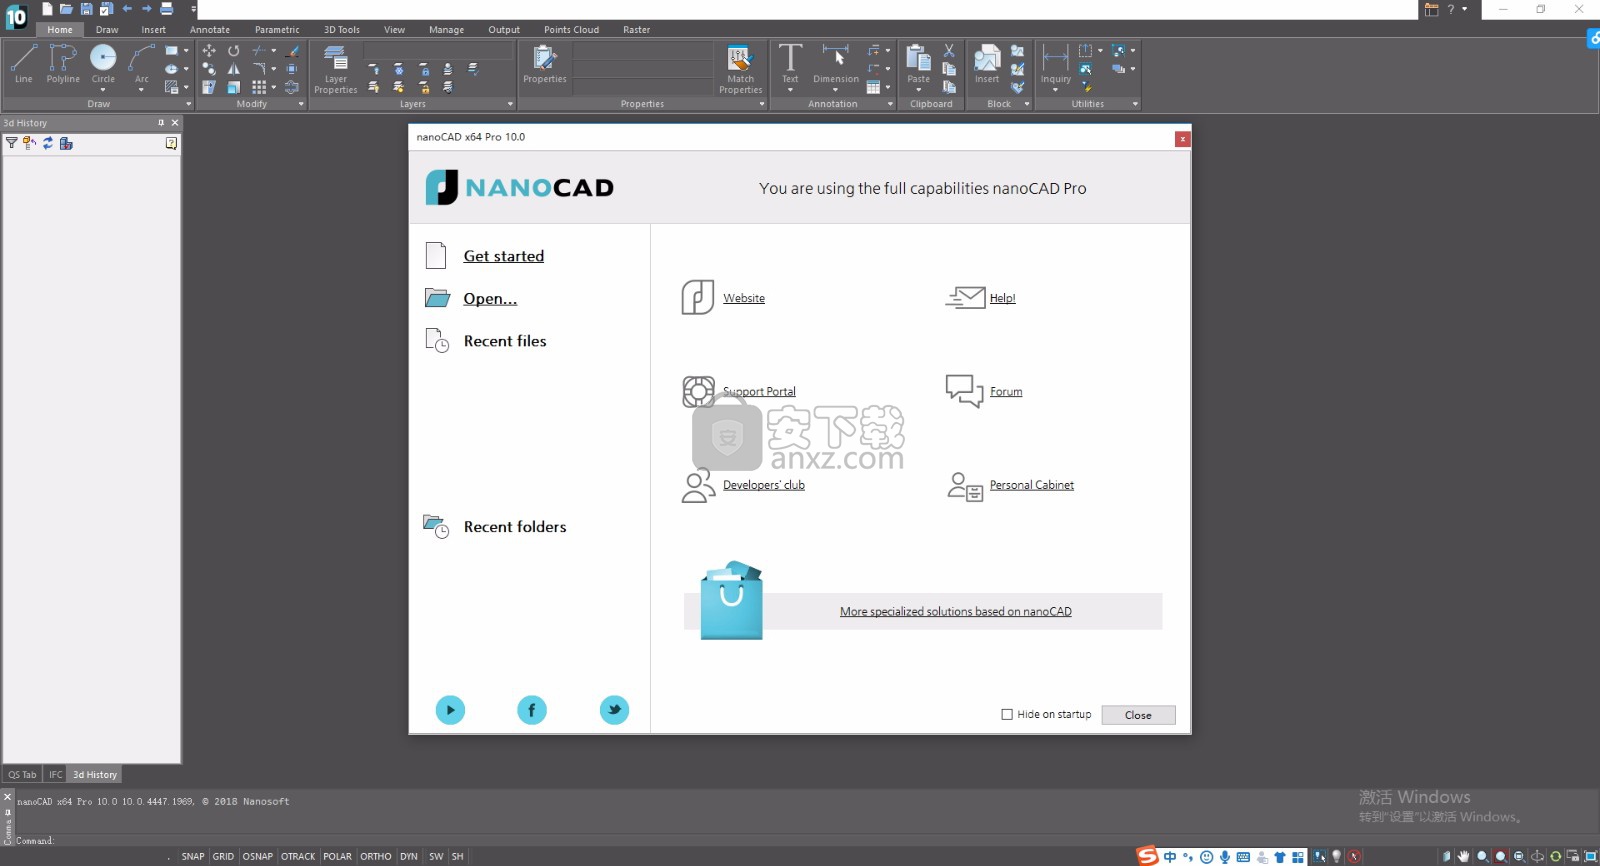1600x866 pixels.
Task: Switch to the IFC panel tab
Action: pyautogui.click(x=56, y=774)
